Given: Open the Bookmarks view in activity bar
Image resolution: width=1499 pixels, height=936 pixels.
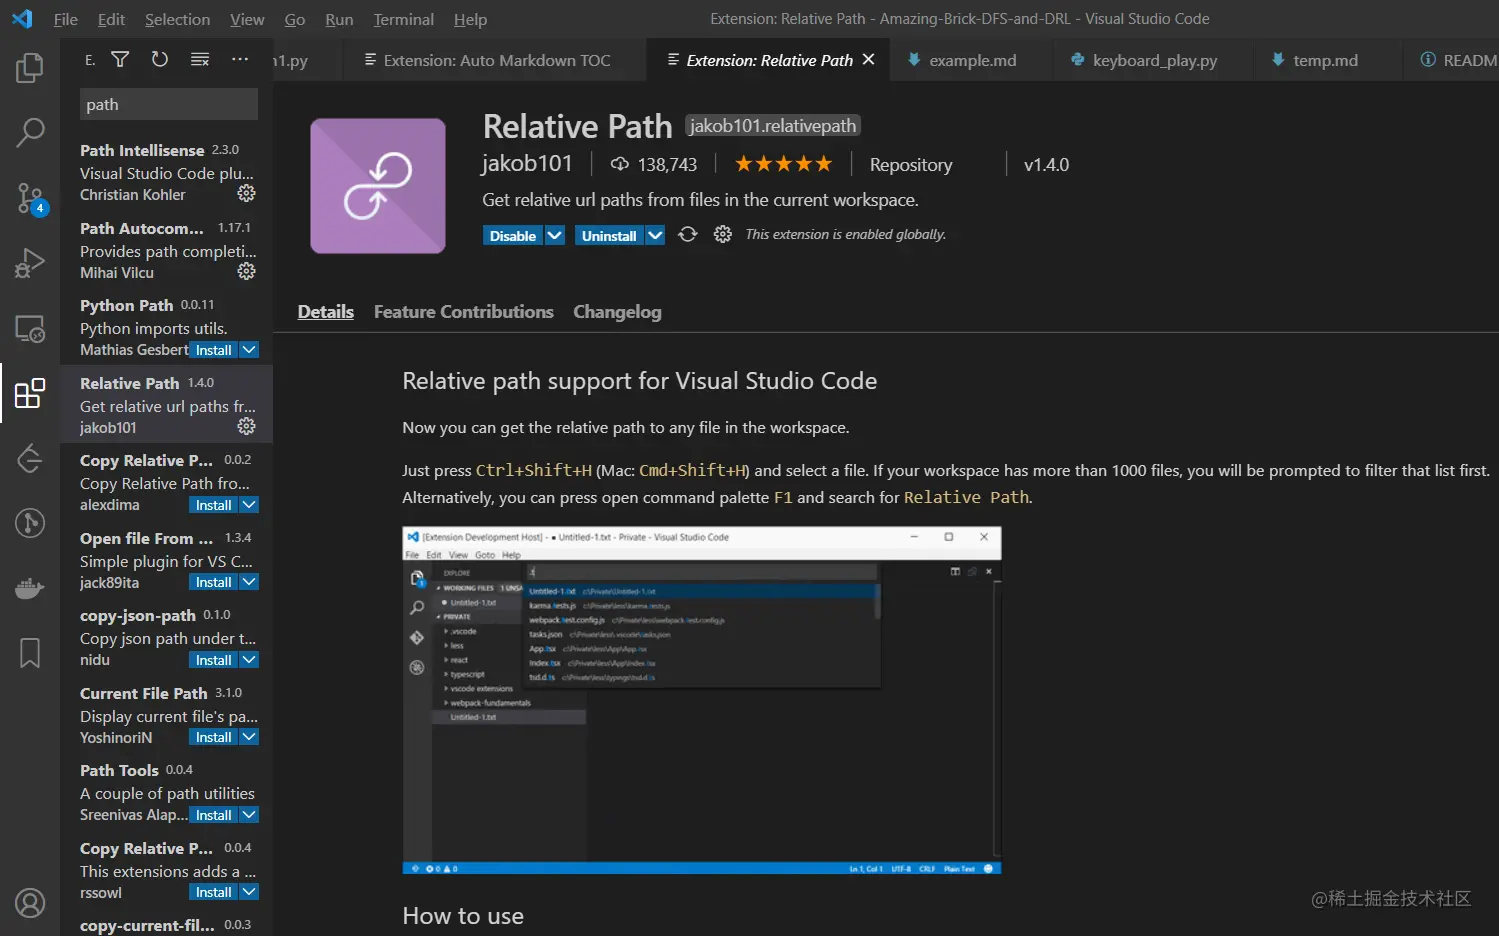Looking at the screenshot, I should coord(30,653).
